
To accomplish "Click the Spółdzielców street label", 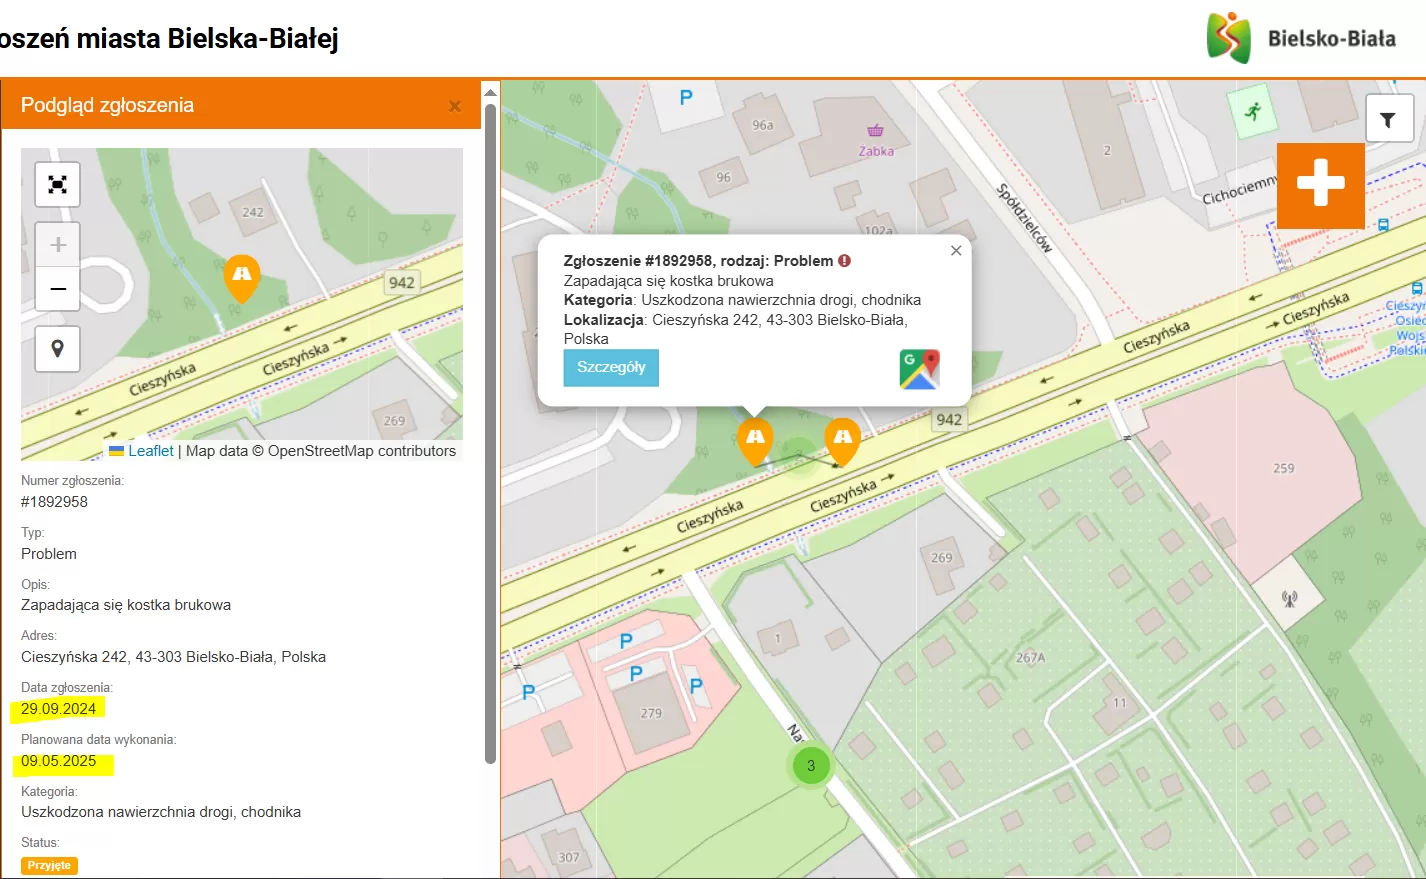I will 1024,217.
